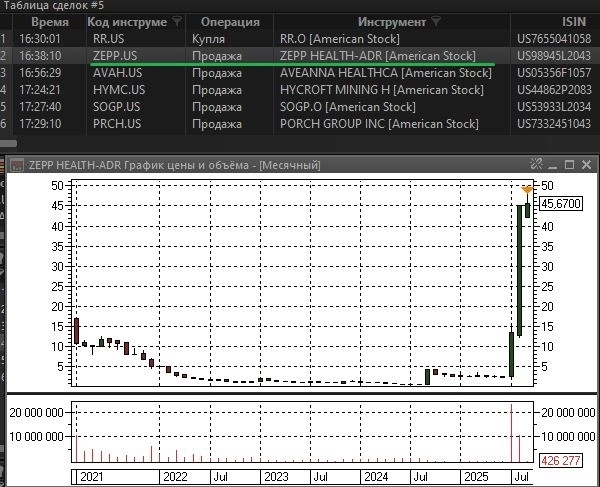Click the 2021 label on the time axis
This screenshot has height=487, width=600.
(x=91, y=477)
